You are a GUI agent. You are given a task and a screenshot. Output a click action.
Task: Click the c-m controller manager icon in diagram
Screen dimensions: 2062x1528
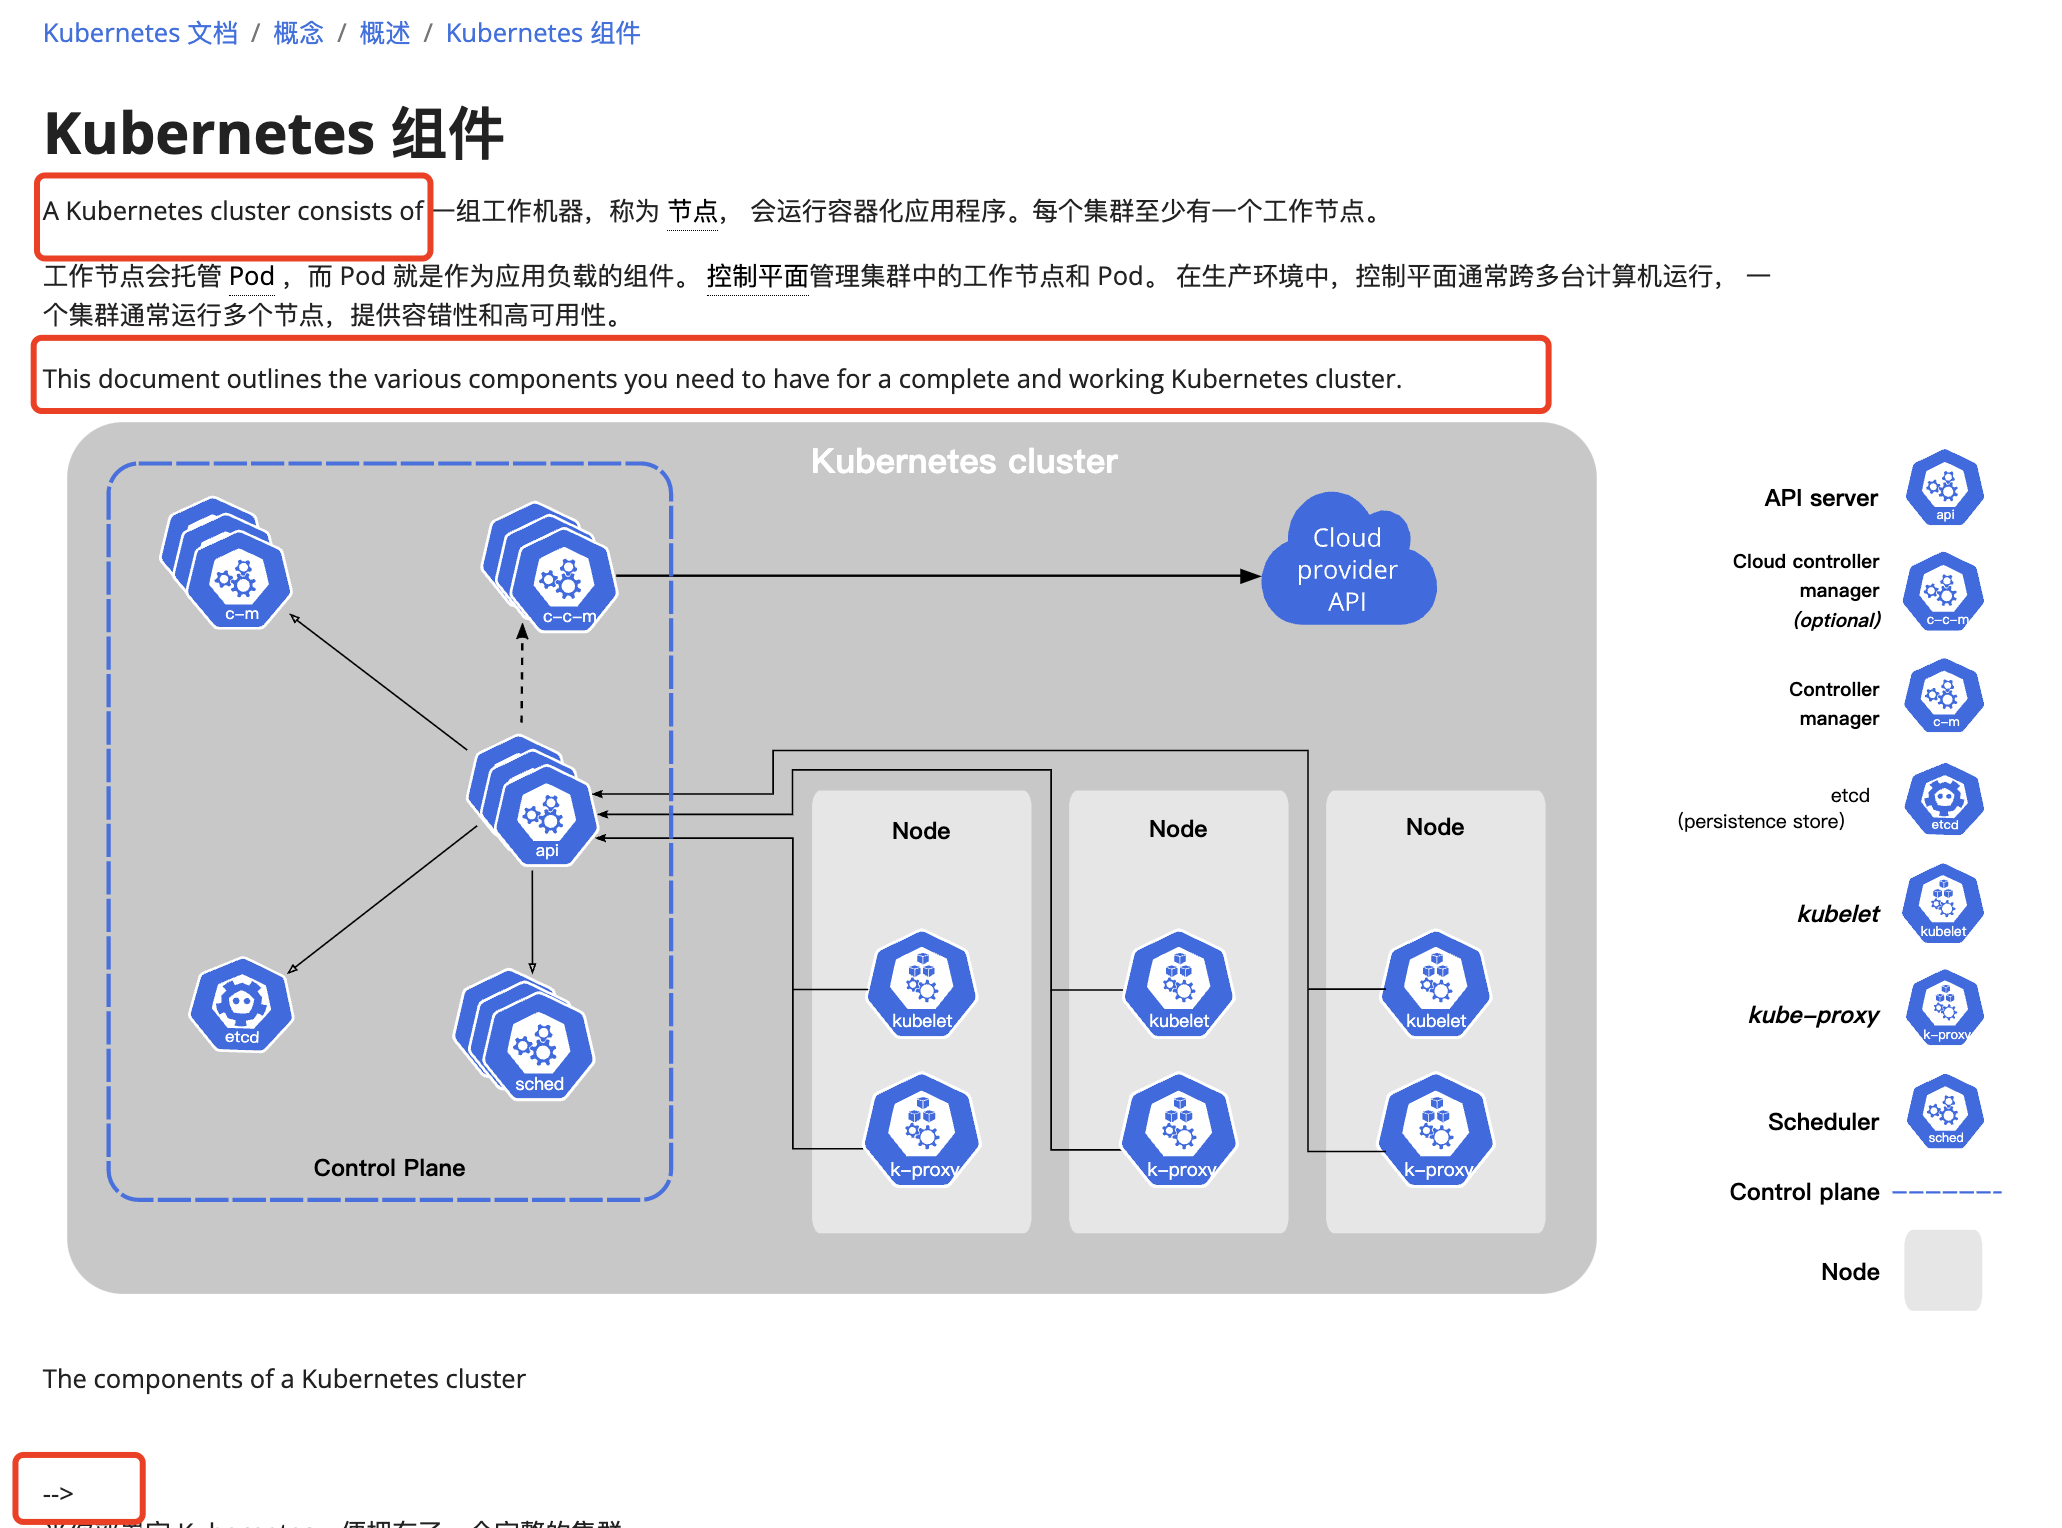pyautogui.click(x=240, y=580)
